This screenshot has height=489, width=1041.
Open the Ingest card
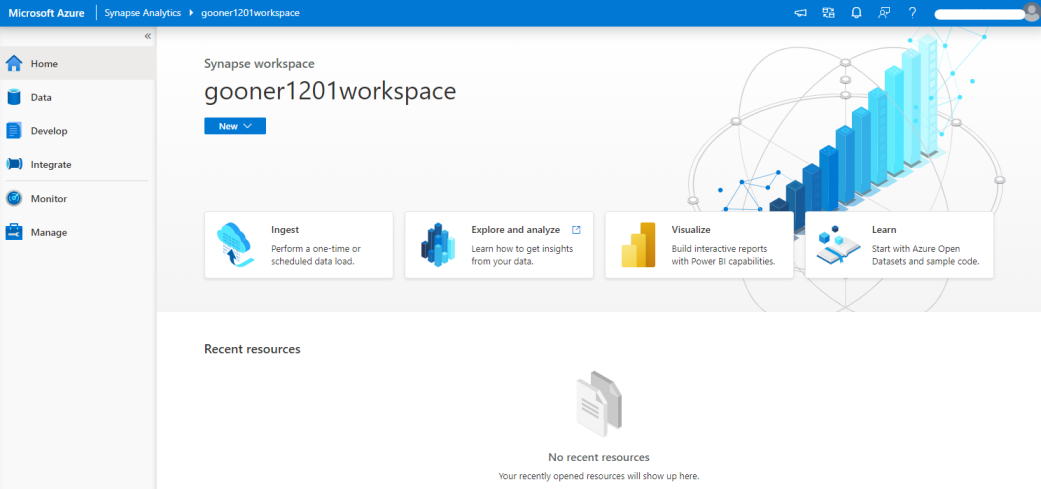click(x=299, y=245)
